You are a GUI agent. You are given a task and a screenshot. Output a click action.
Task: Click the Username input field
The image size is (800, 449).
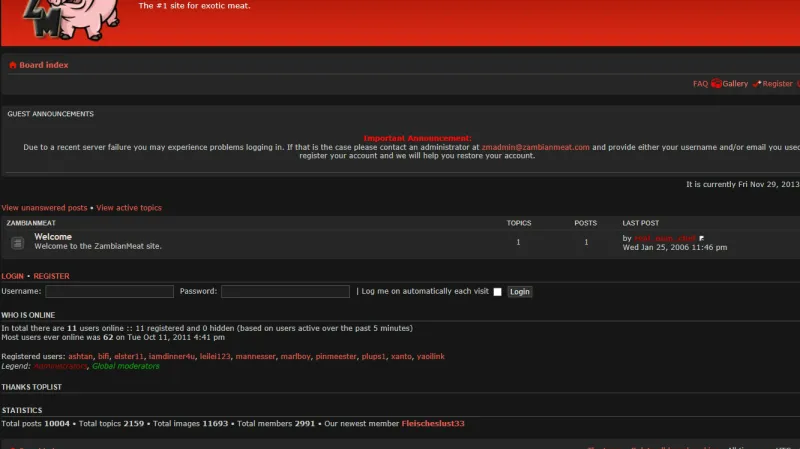[x=109, y=292]
